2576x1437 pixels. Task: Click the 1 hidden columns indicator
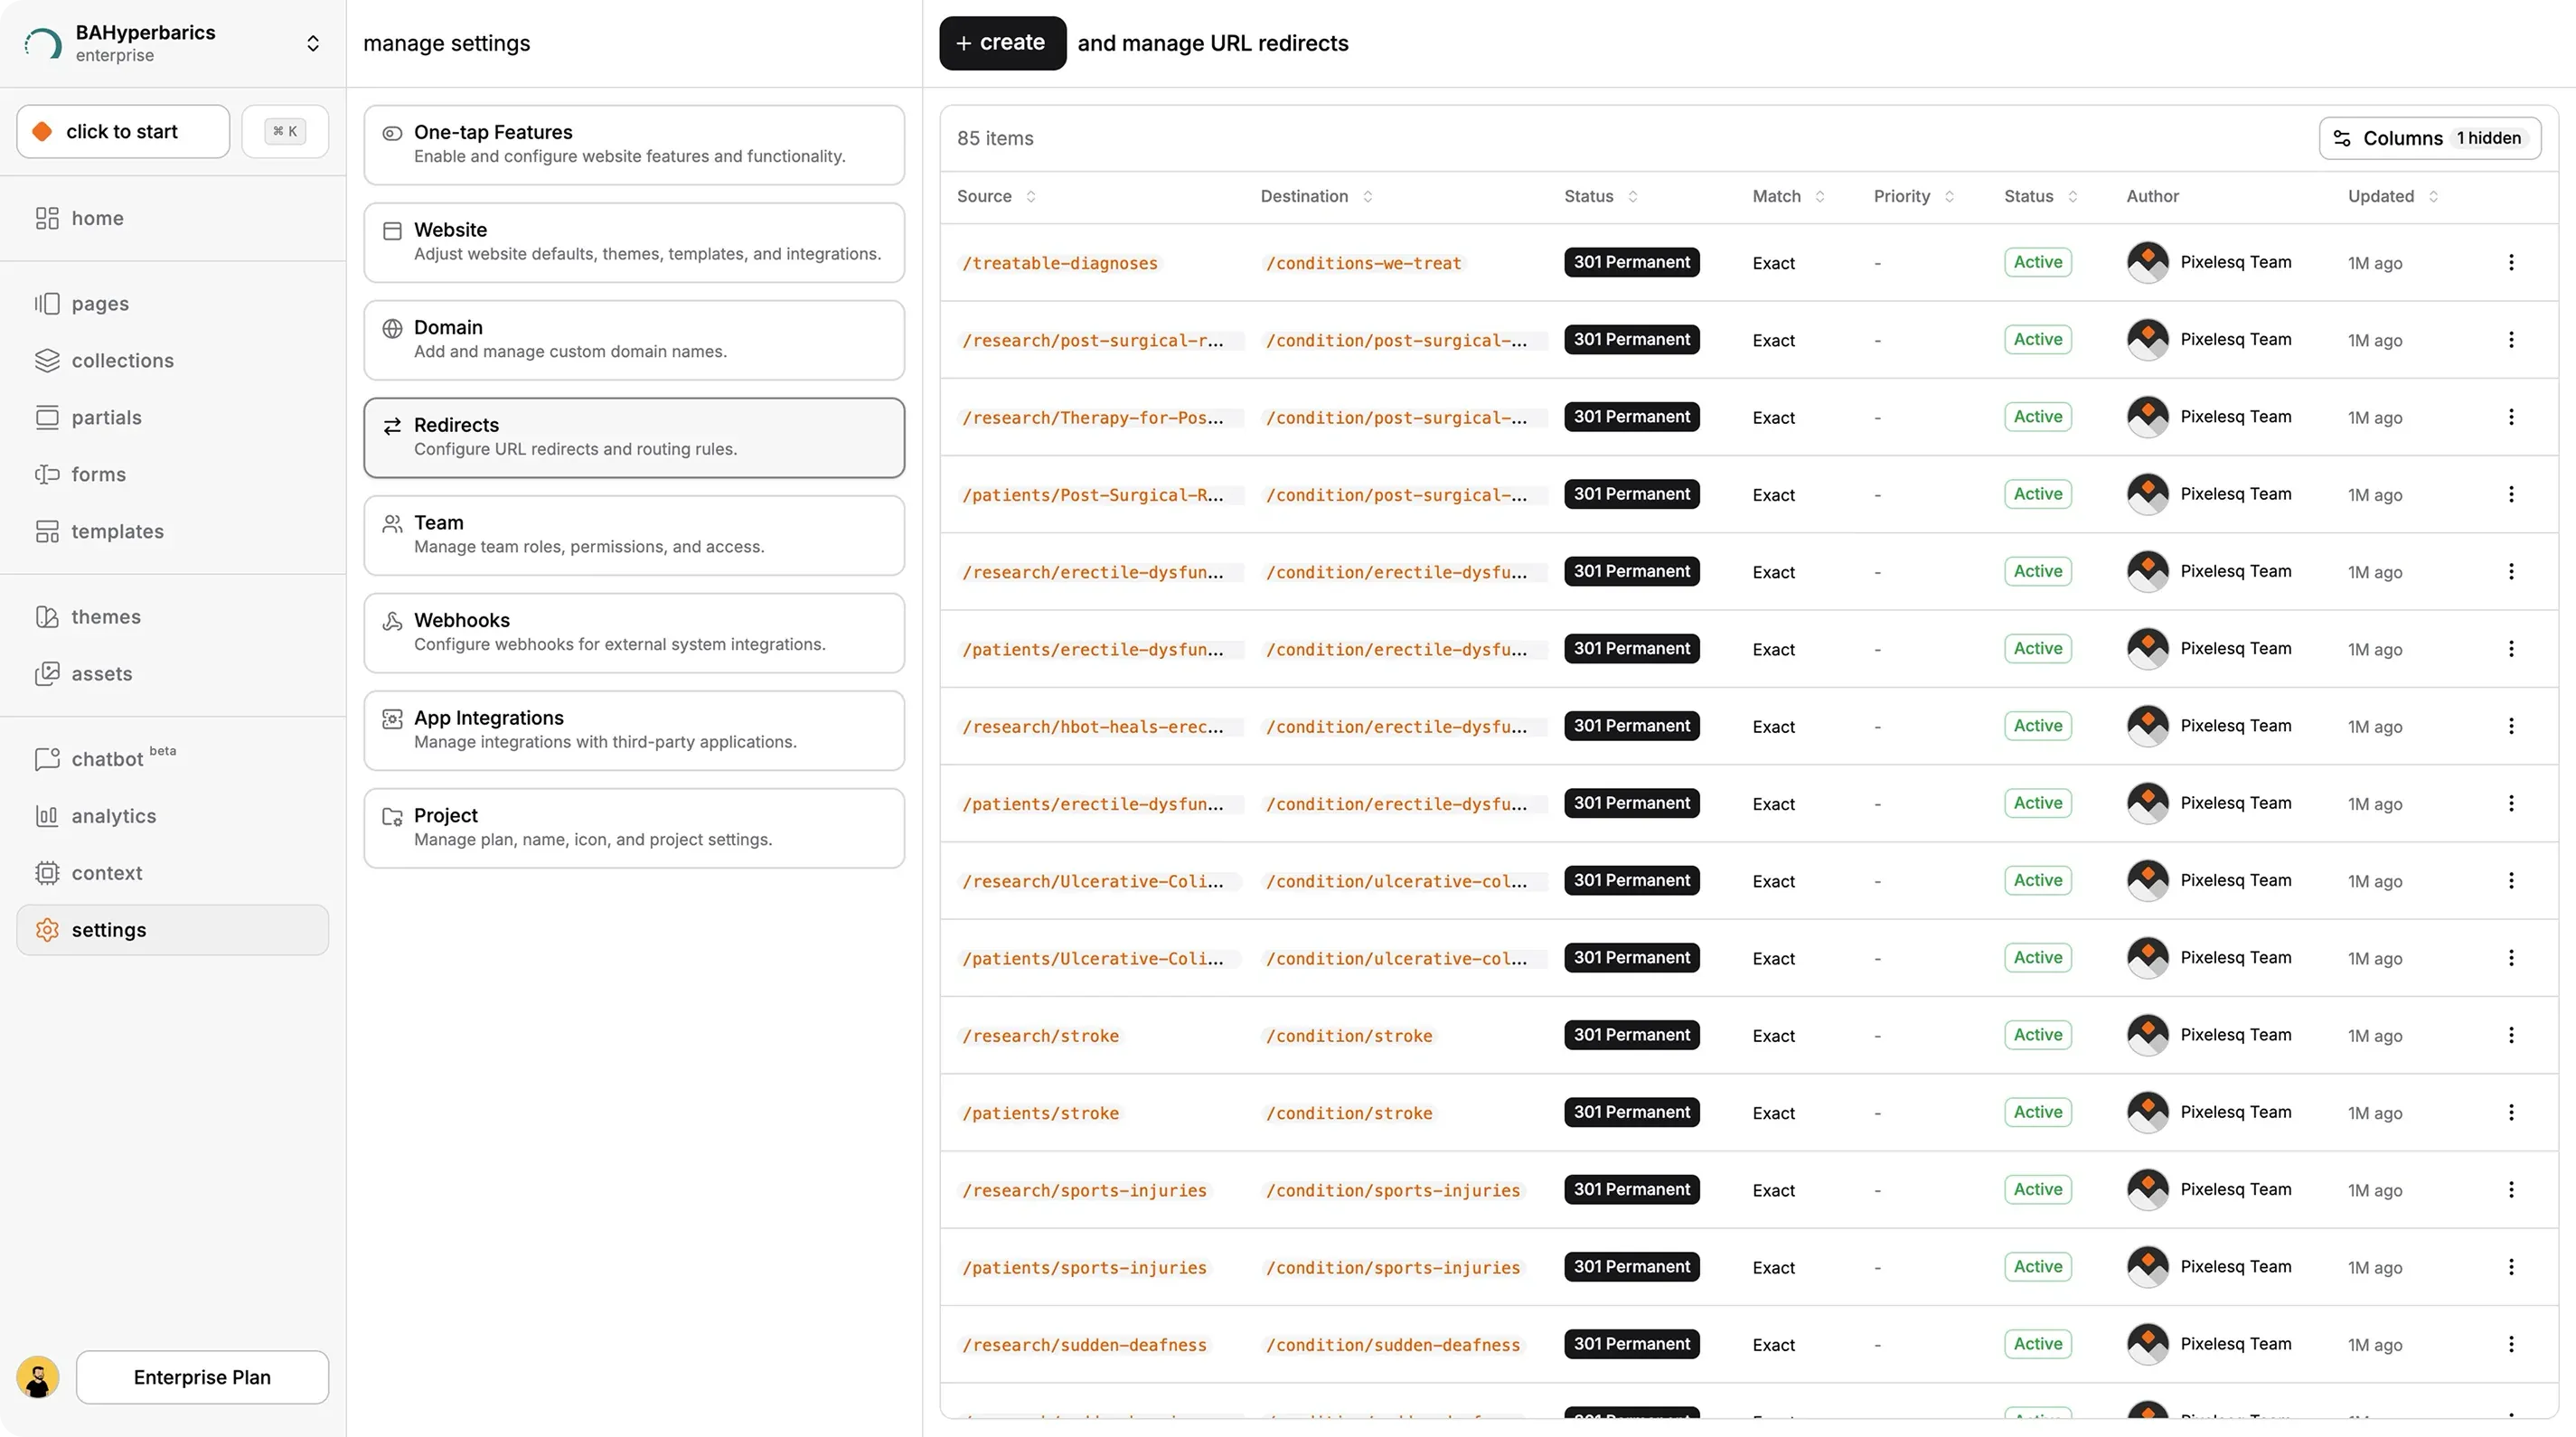pos(2489,138)
